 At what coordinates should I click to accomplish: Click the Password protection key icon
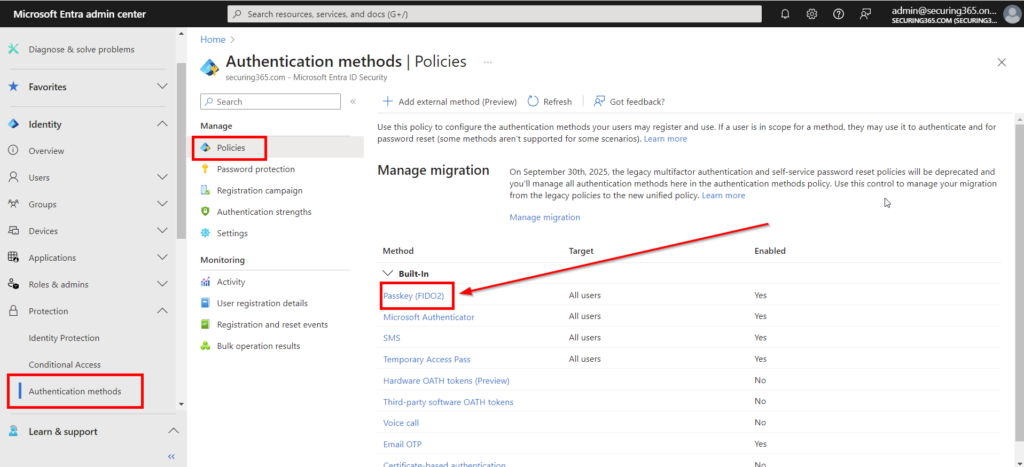pos(205,169)
